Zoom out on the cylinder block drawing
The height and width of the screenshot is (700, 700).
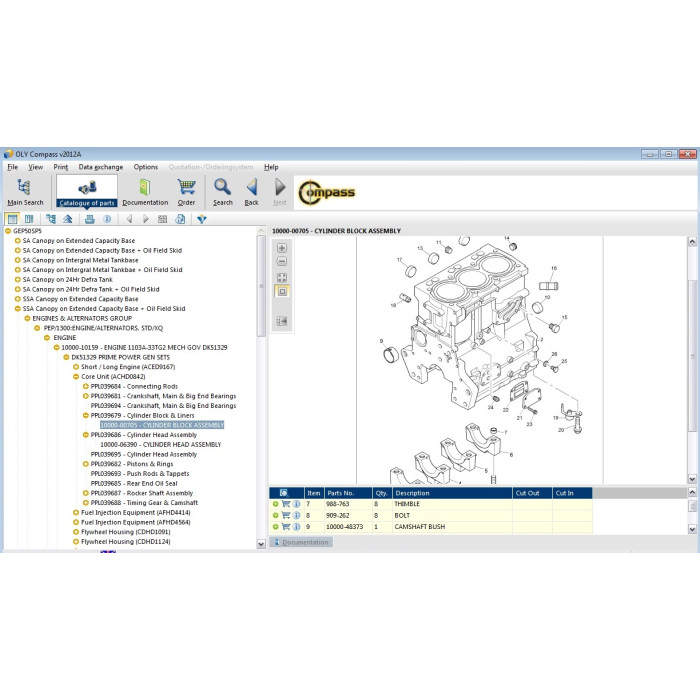(282, 261)
